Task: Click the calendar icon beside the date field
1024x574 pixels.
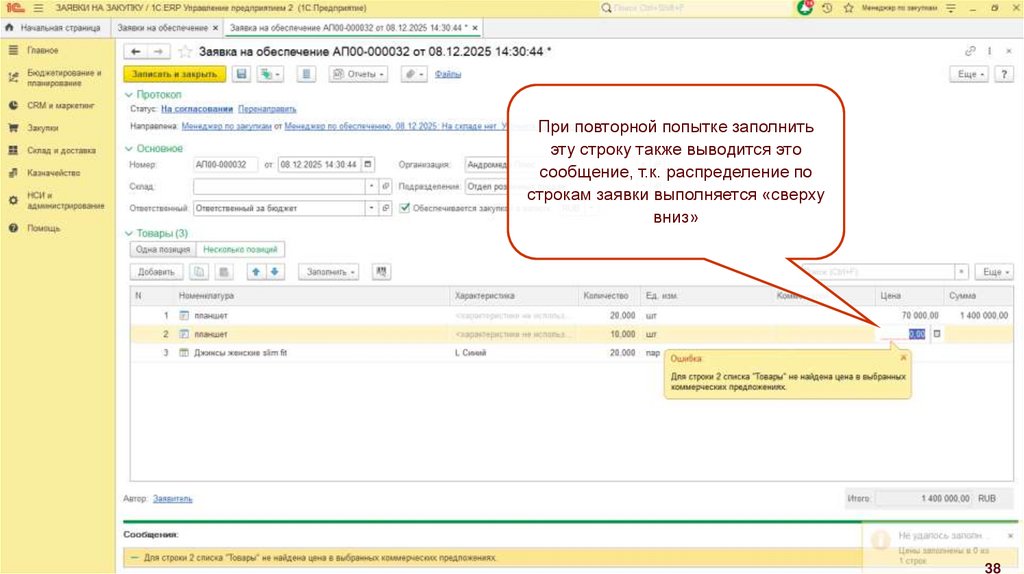Action: (368, 165)
